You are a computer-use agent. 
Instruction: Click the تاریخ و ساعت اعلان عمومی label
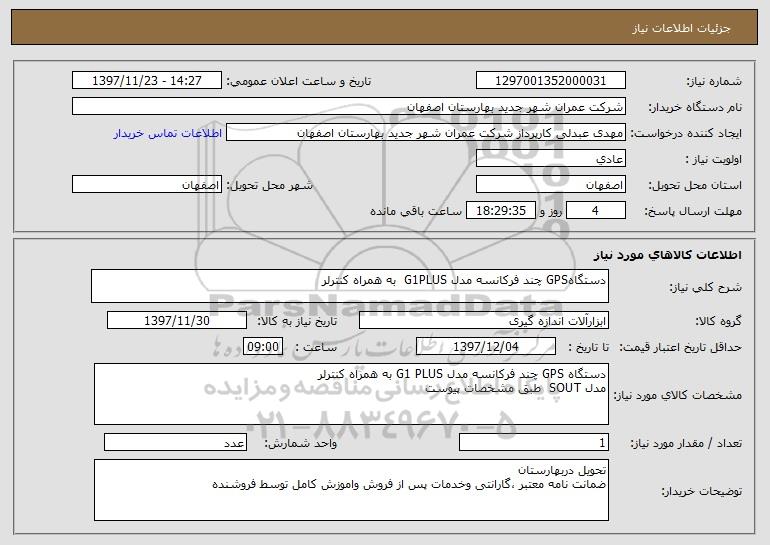point(299,82)
